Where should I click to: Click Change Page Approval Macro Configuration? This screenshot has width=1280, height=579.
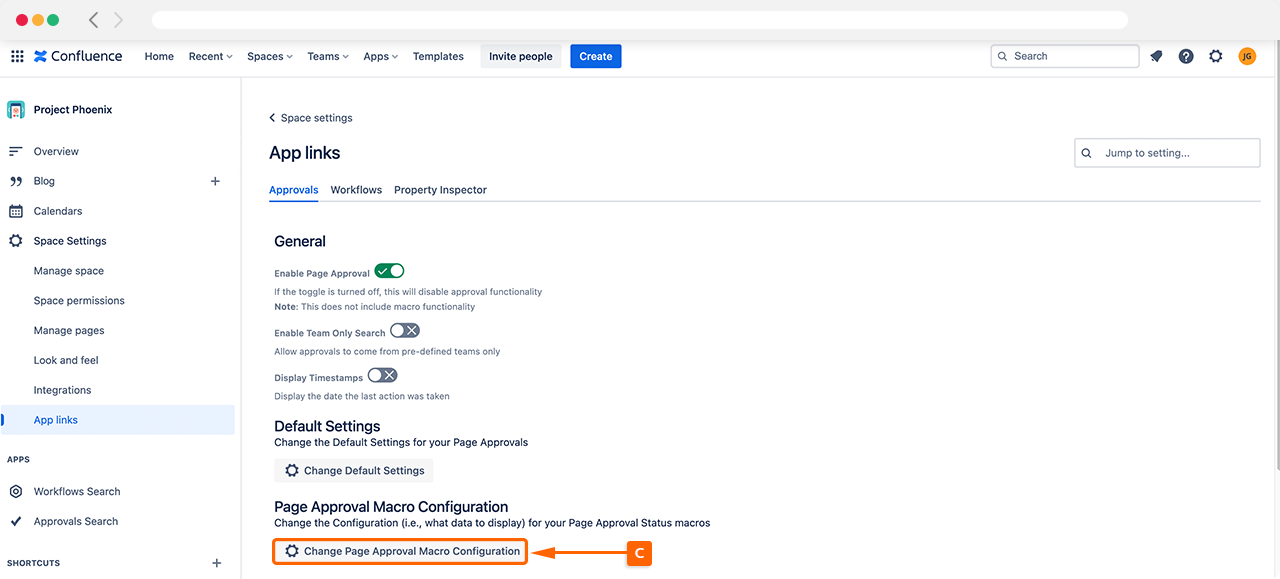401,551
